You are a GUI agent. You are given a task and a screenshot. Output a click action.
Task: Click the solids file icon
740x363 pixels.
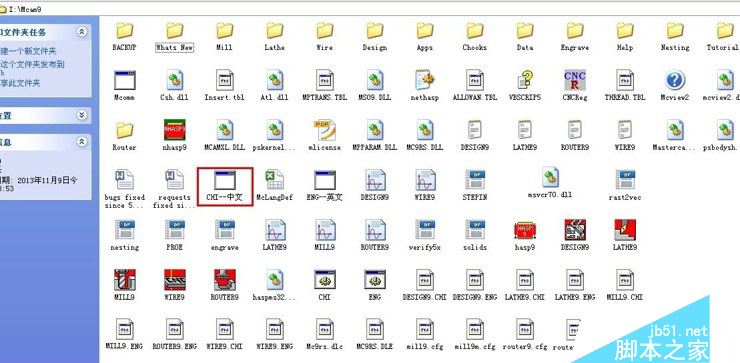[475, 230]
